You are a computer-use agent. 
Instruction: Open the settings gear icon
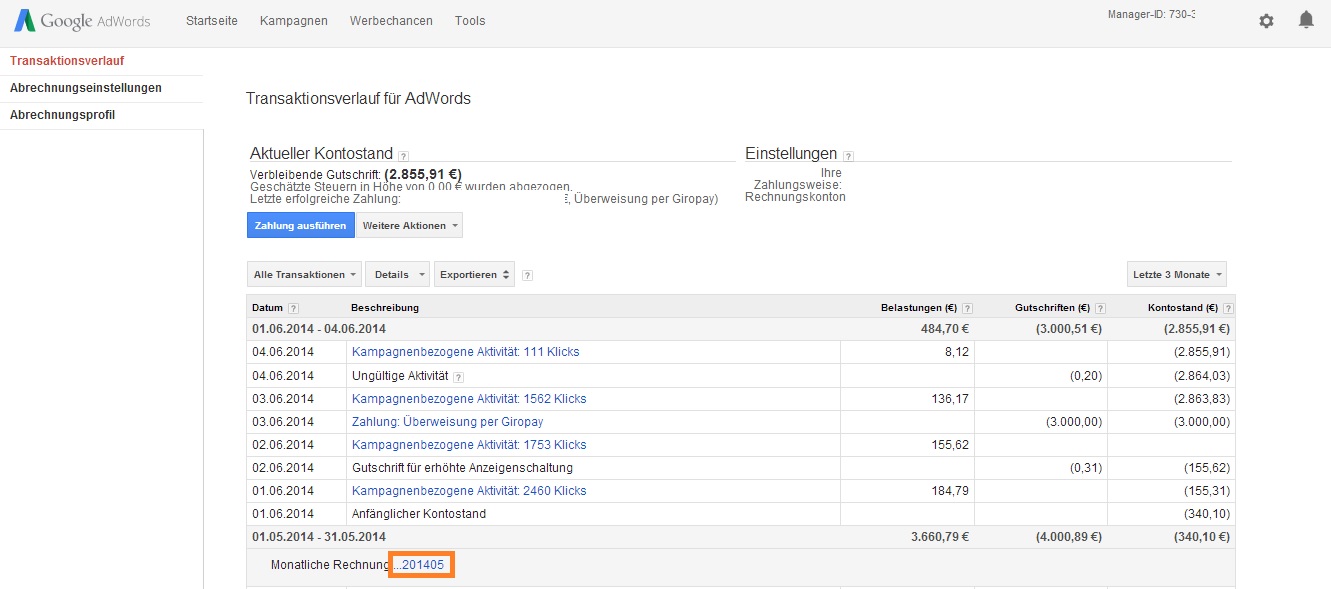pos(1267,21)
